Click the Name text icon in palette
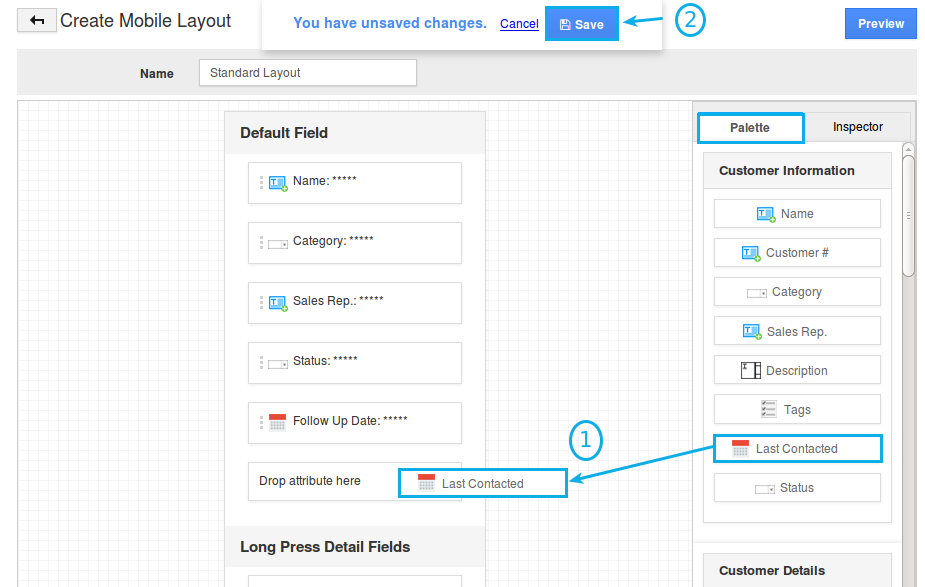 (766, 214)
